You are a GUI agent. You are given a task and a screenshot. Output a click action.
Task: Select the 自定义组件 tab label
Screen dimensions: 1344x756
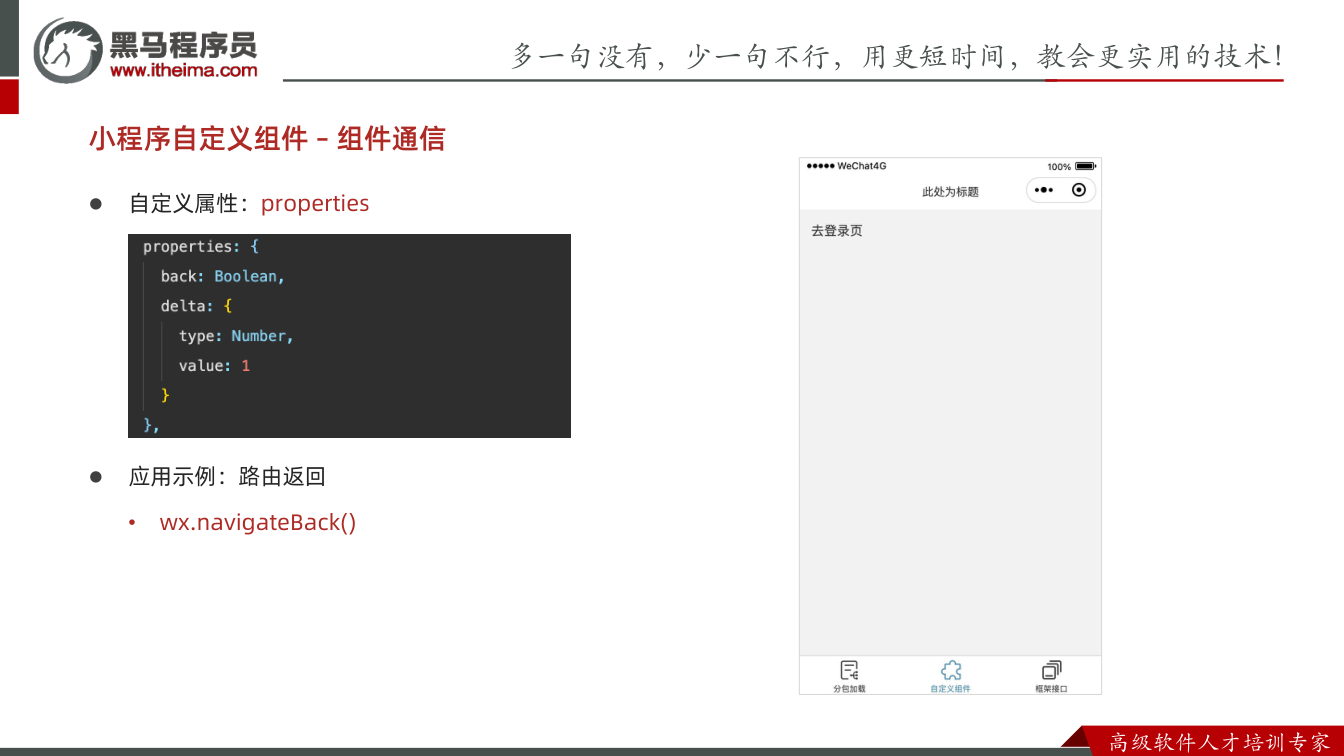click(x=951, y=688)
